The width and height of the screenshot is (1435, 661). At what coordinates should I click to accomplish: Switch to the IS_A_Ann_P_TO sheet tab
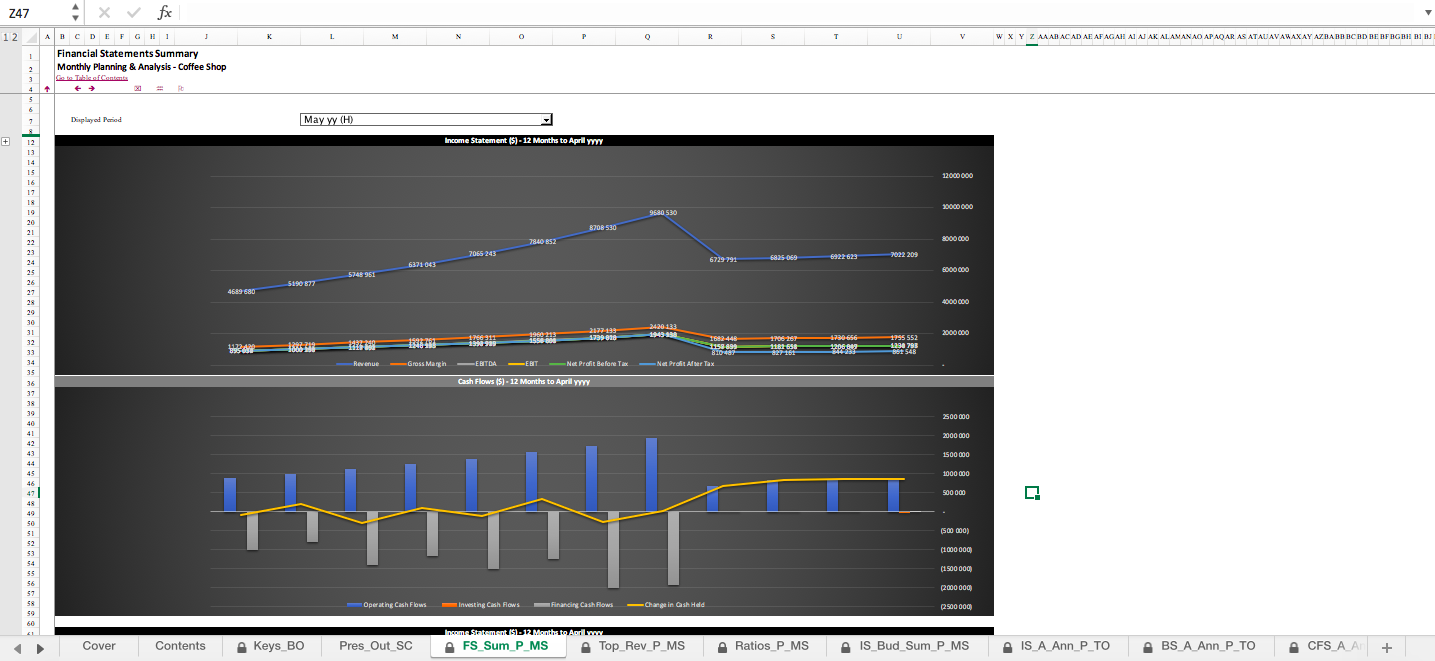[1056, 646]
